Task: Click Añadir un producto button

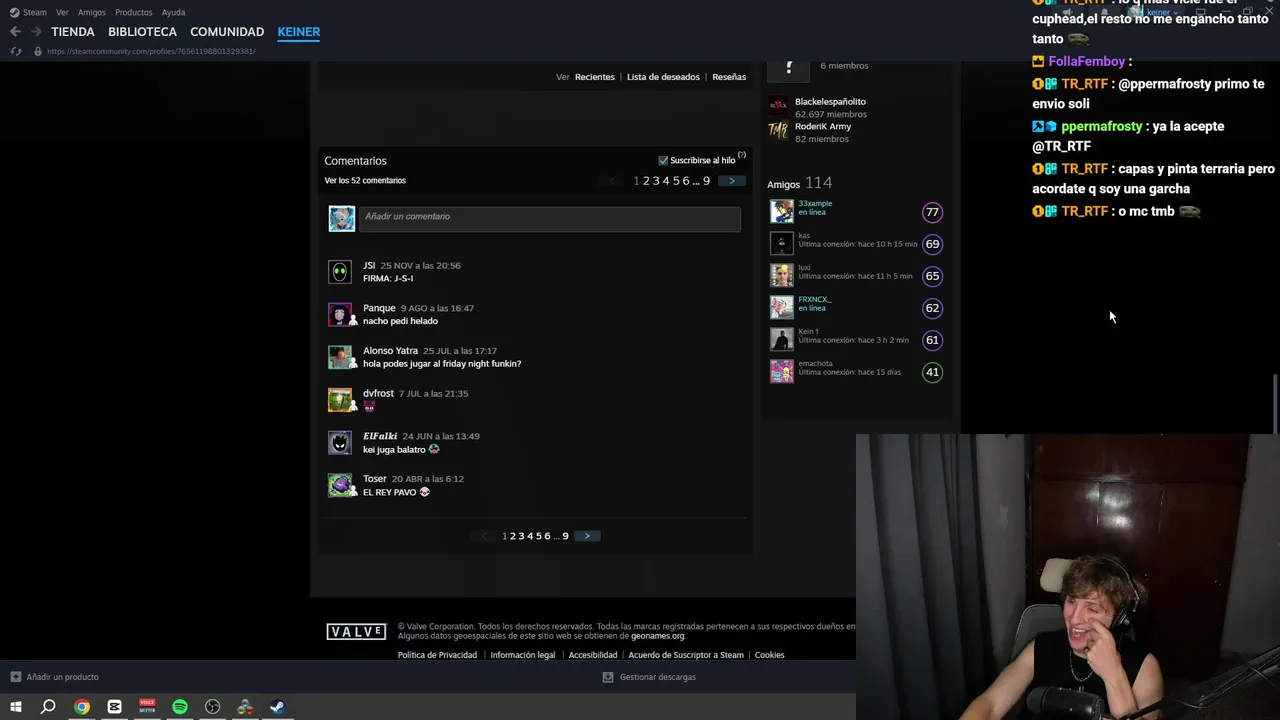Action: pyautogui.click(x=54, y=677)
